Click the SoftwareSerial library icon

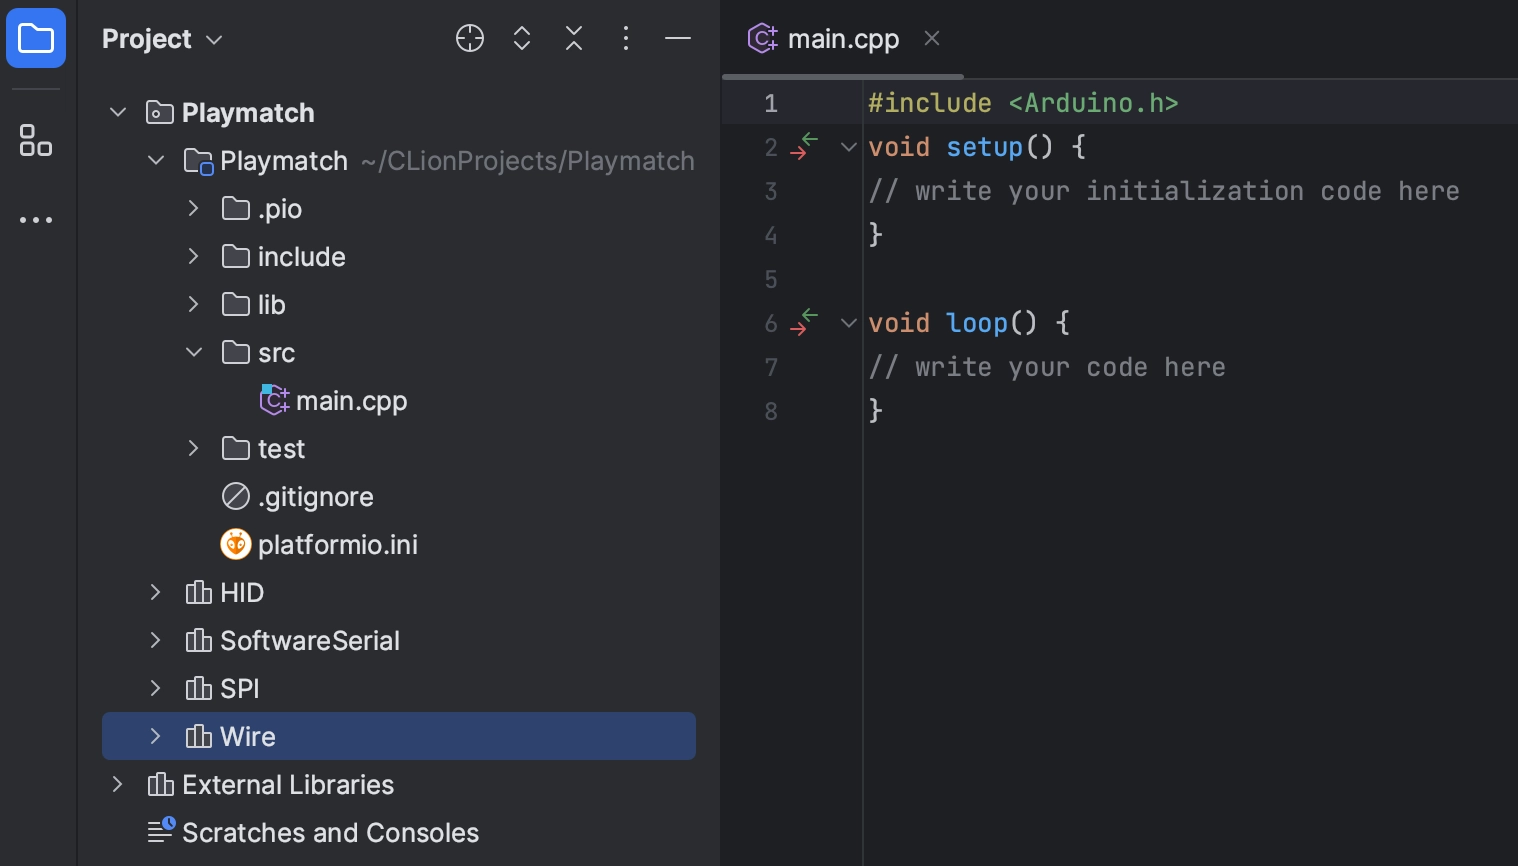[199, 640]
